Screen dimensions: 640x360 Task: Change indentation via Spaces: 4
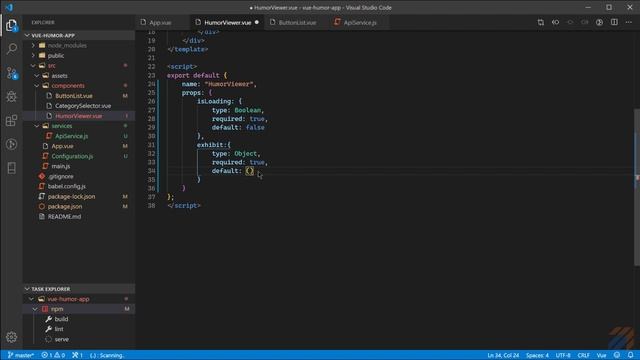point(537,355)
